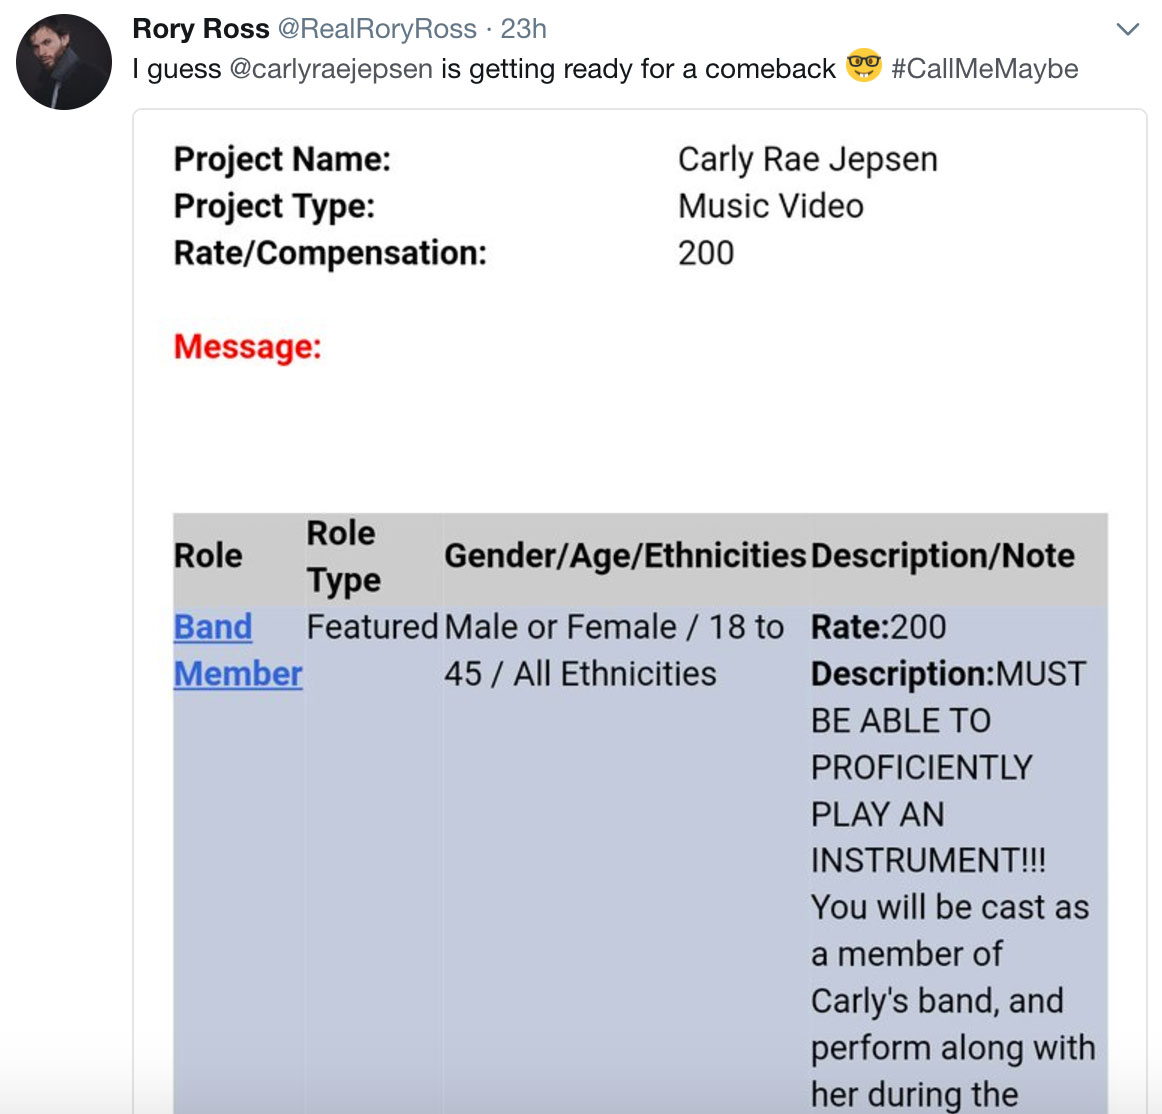
Task: Open the @RealRoryRoss handle
Action: click(377, 29)
